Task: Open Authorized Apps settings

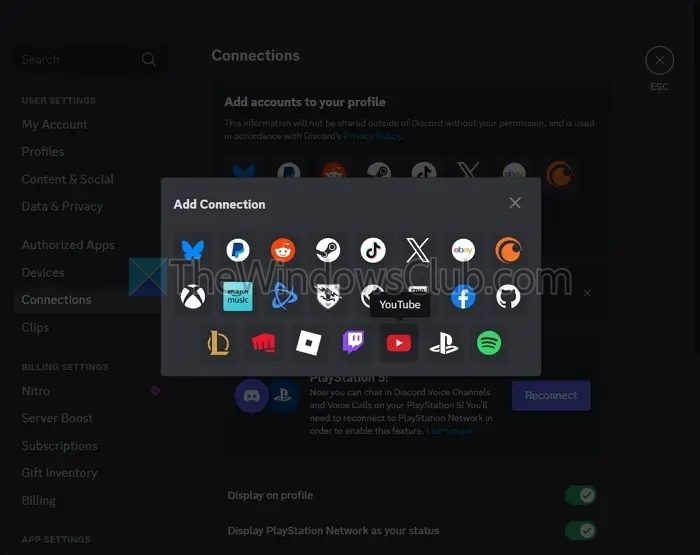Action: [68, 245]
